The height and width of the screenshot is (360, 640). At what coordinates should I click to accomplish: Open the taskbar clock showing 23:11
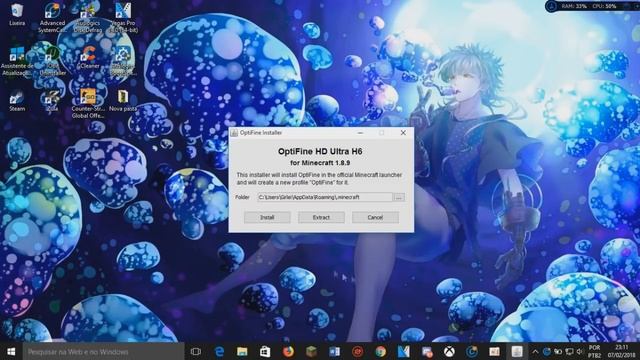click(621, 351)
